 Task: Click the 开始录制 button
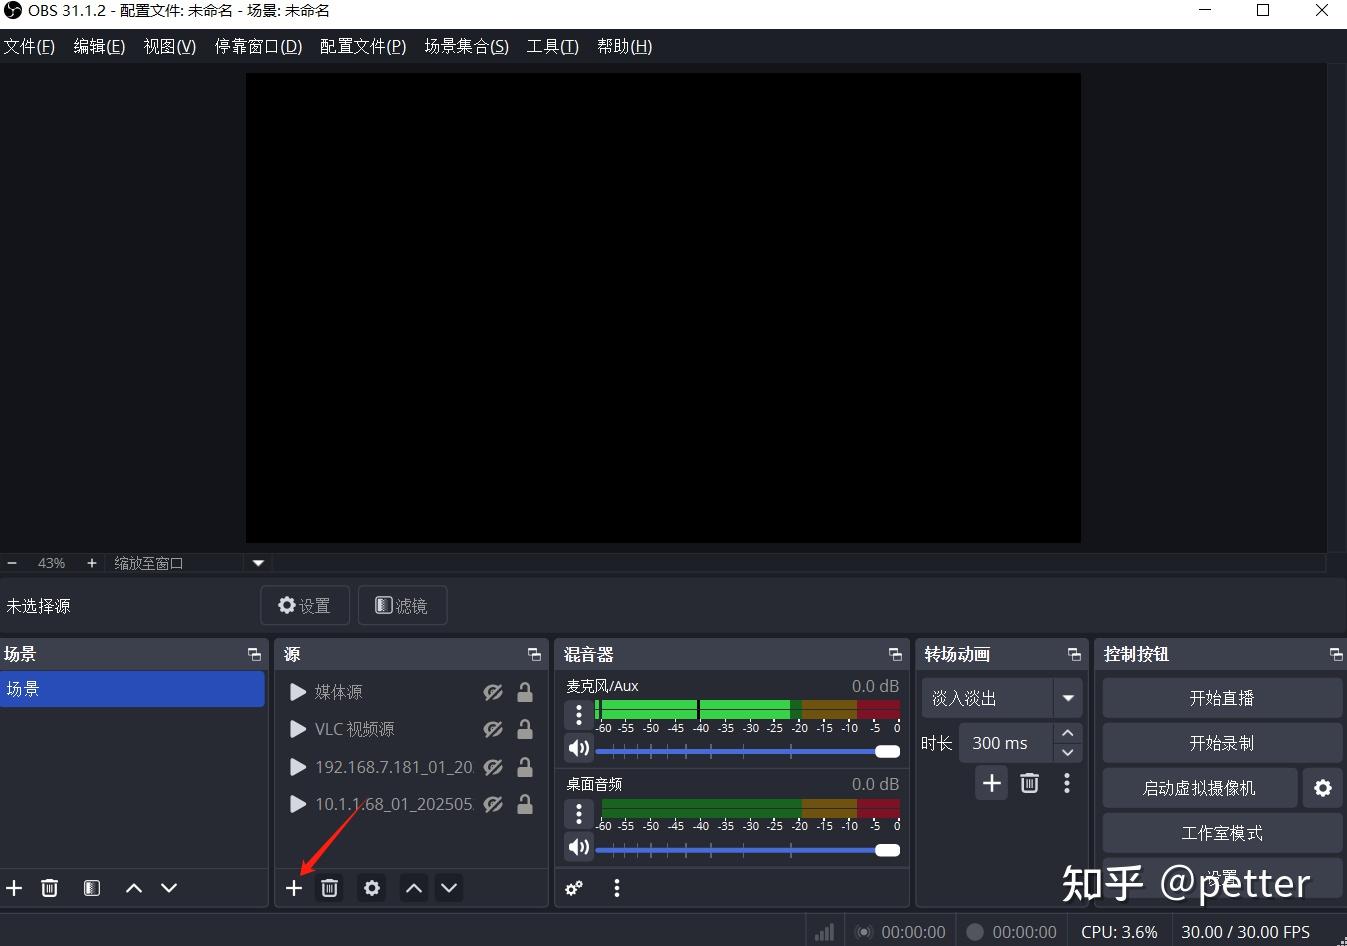[x=1221, y=742]
